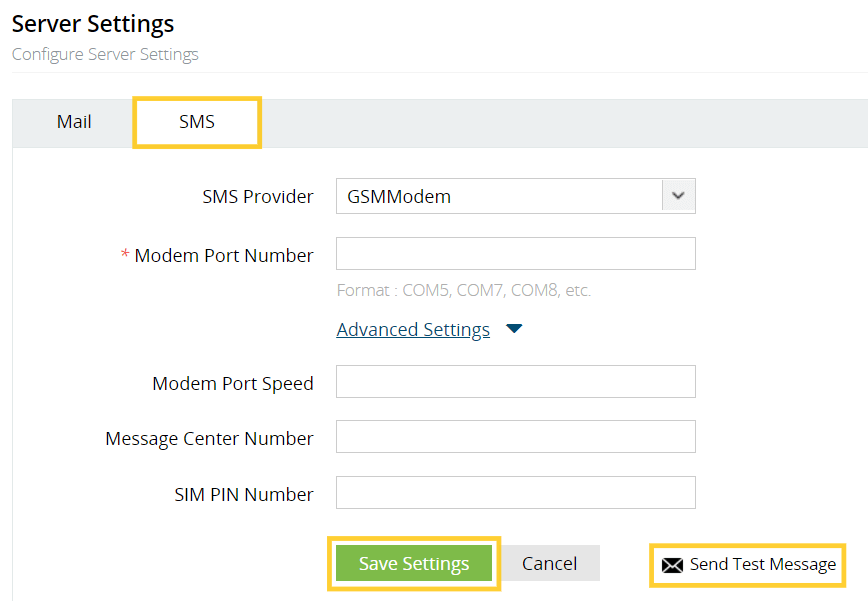Toggle the Advanced Settings link
The height and width of the screenshot is (601, 868).
point(413,330)
